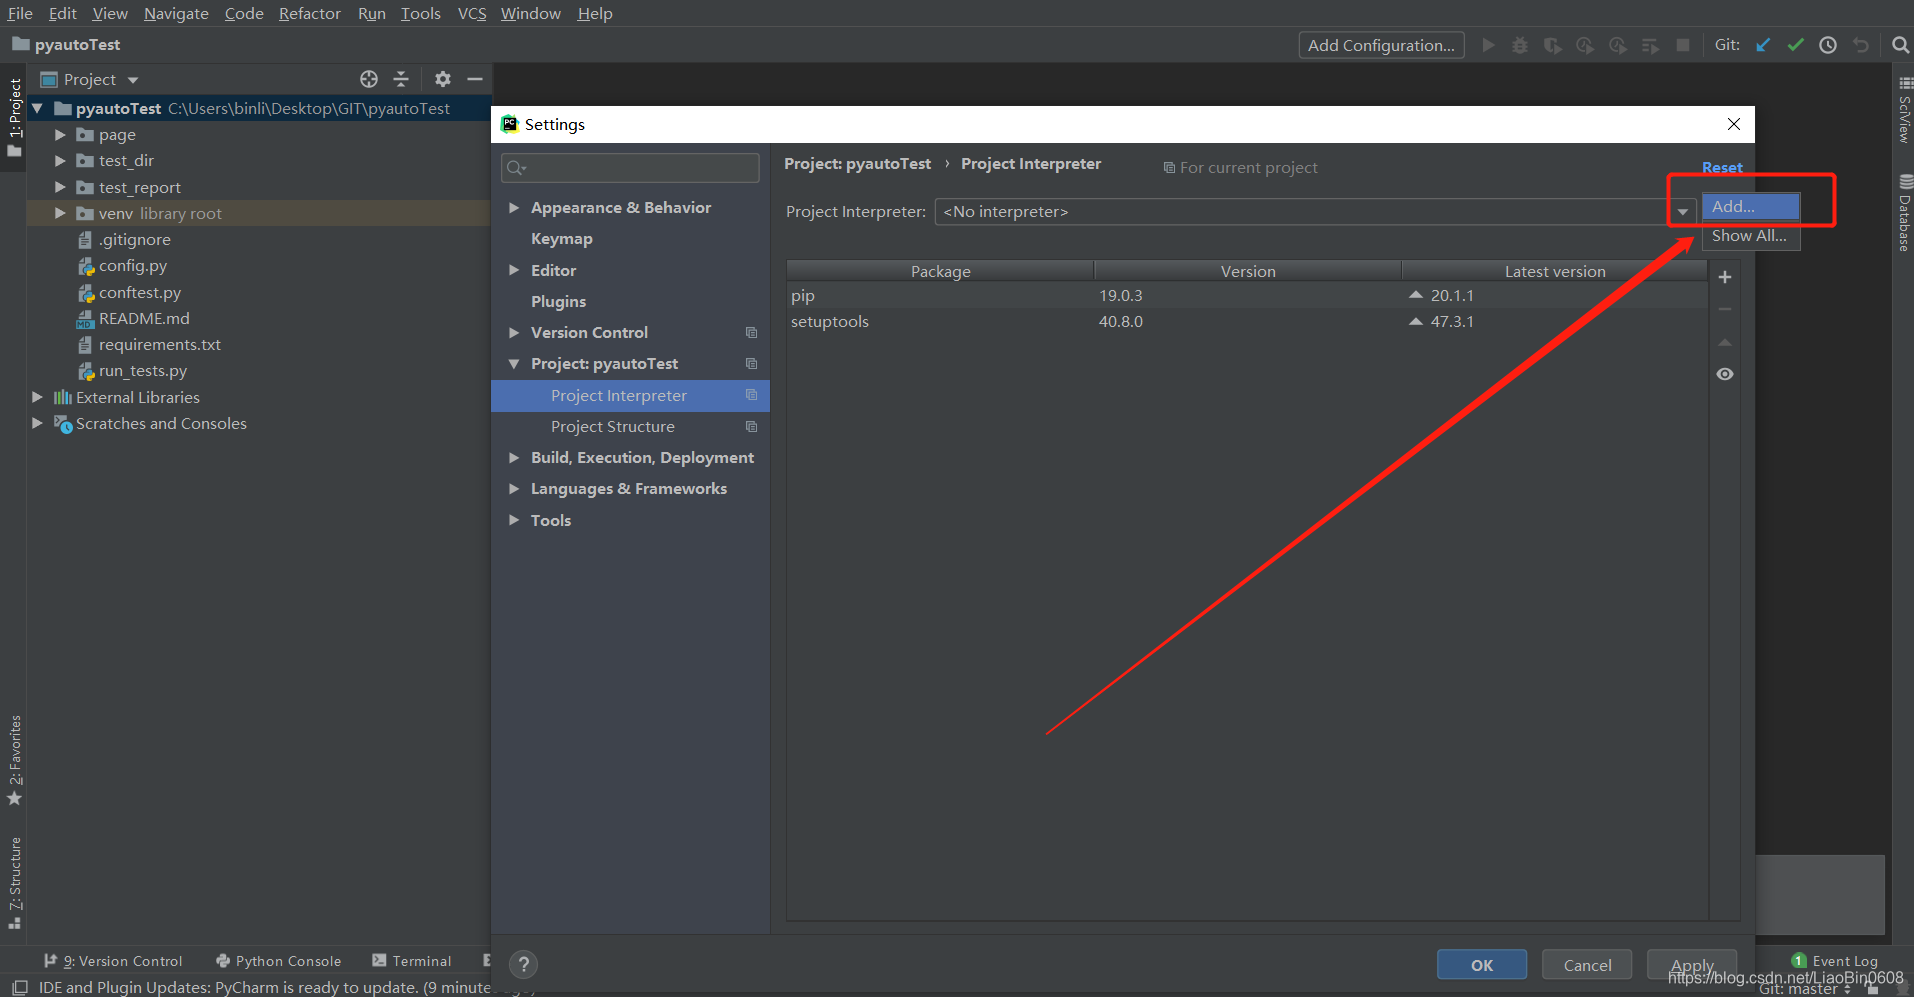Open the Database side panel
The image size is (1914, 997).
[x=1905, y=213]
